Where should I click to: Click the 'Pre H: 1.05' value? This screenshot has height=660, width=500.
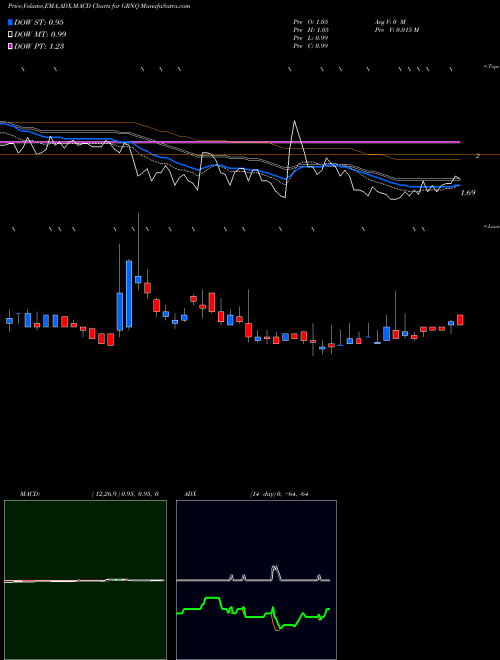(311, 30)
